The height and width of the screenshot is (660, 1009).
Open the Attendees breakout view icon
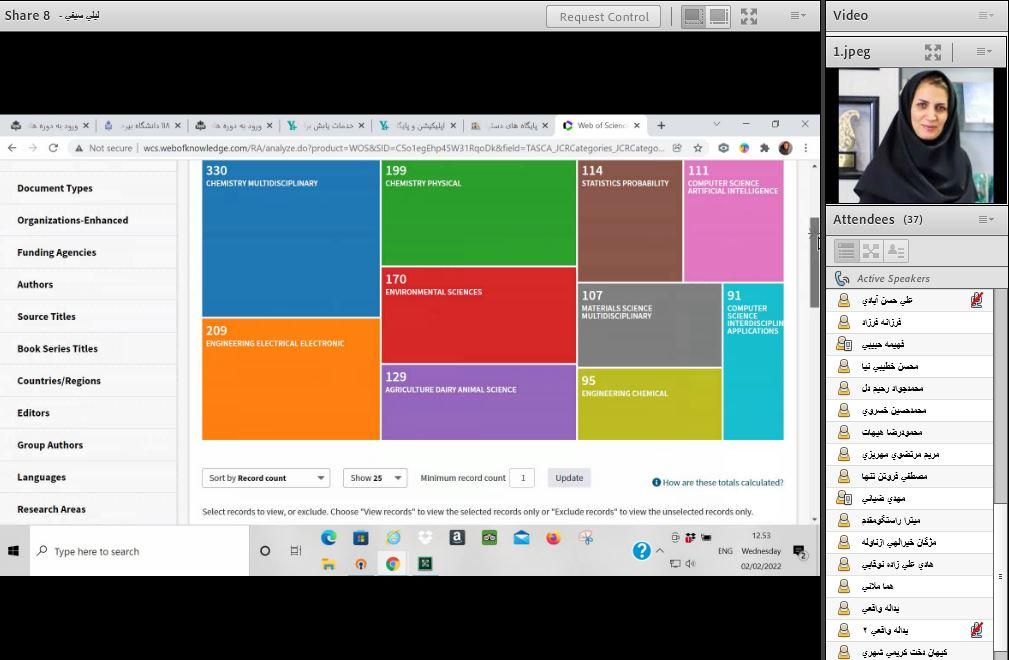(x=871, y=251)
